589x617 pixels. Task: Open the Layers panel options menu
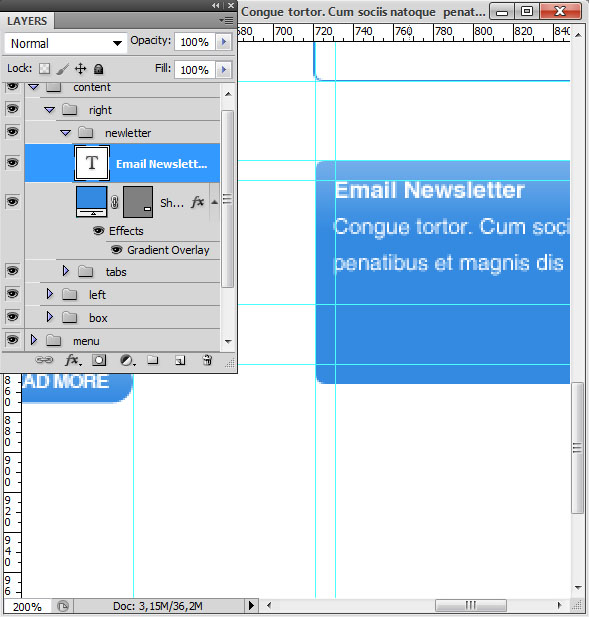tap(226, 20)
